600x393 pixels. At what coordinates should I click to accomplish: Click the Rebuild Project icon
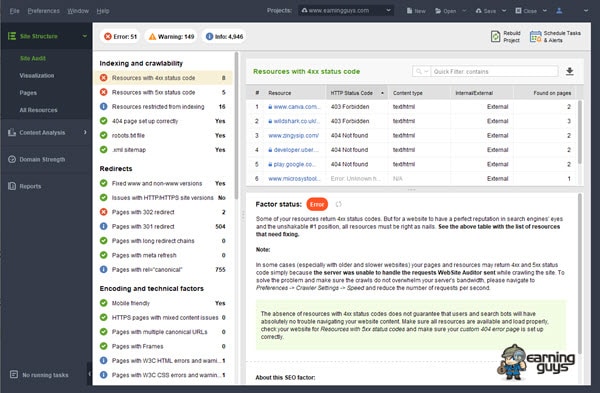pyautogui.click(x=495, y=36)
